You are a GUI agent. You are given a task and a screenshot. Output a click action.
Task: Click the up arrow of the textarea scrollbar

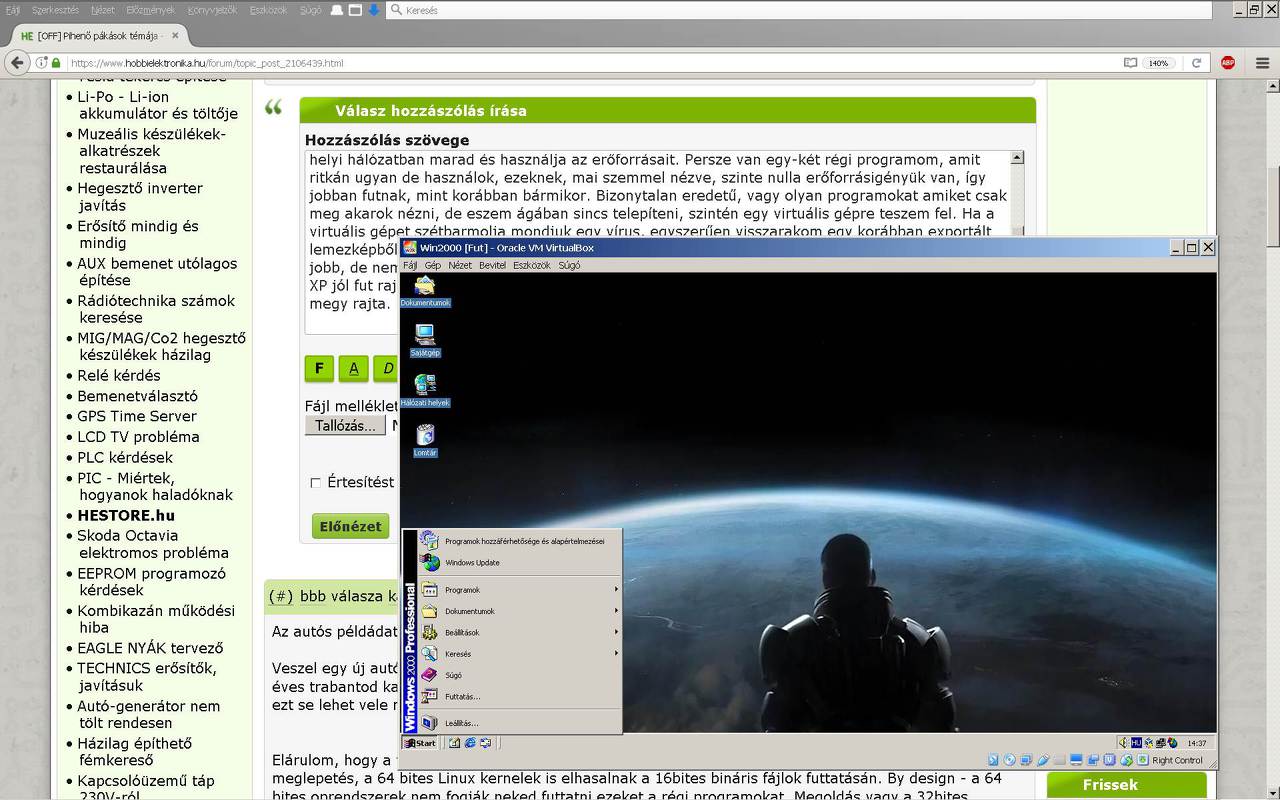pos(1017,158)
